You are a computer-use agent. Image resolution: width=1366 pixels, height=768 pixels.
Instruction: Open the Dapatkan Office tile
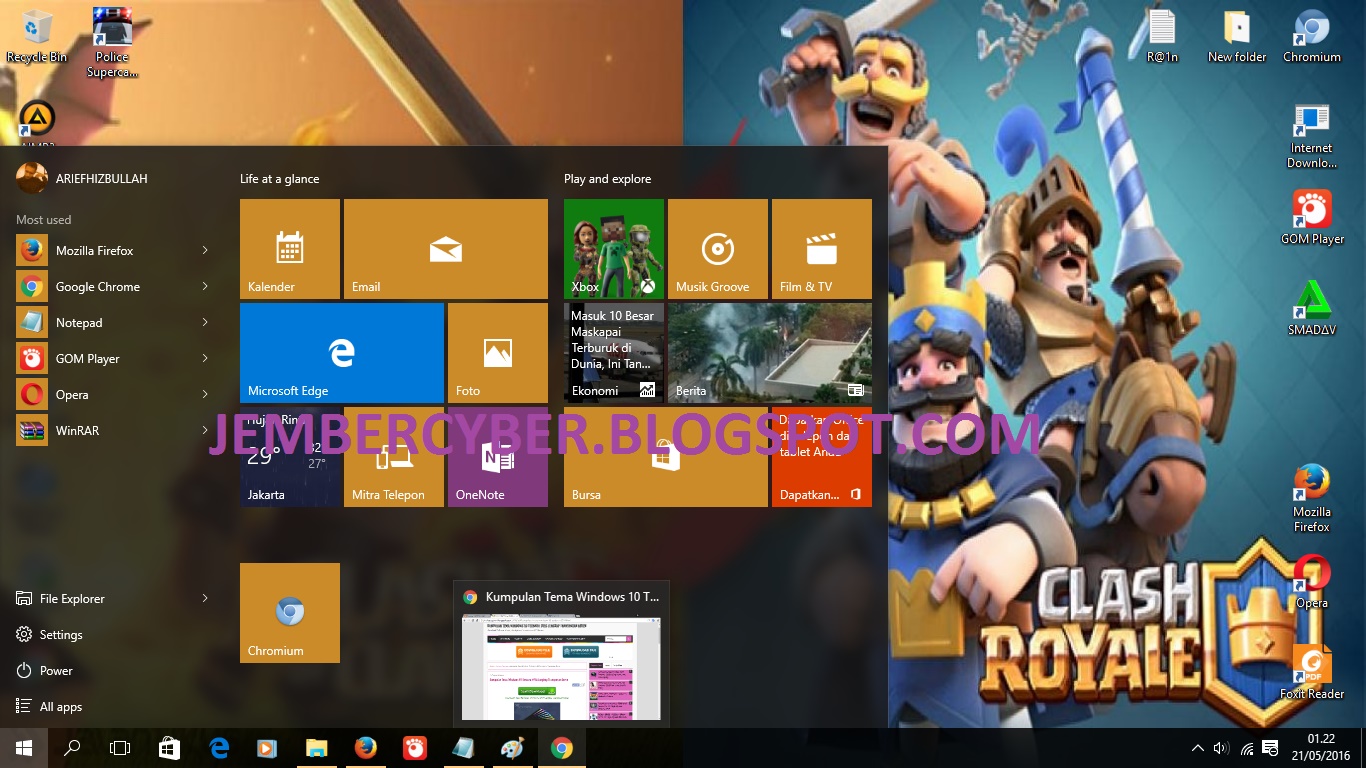(x=822, y=457)
